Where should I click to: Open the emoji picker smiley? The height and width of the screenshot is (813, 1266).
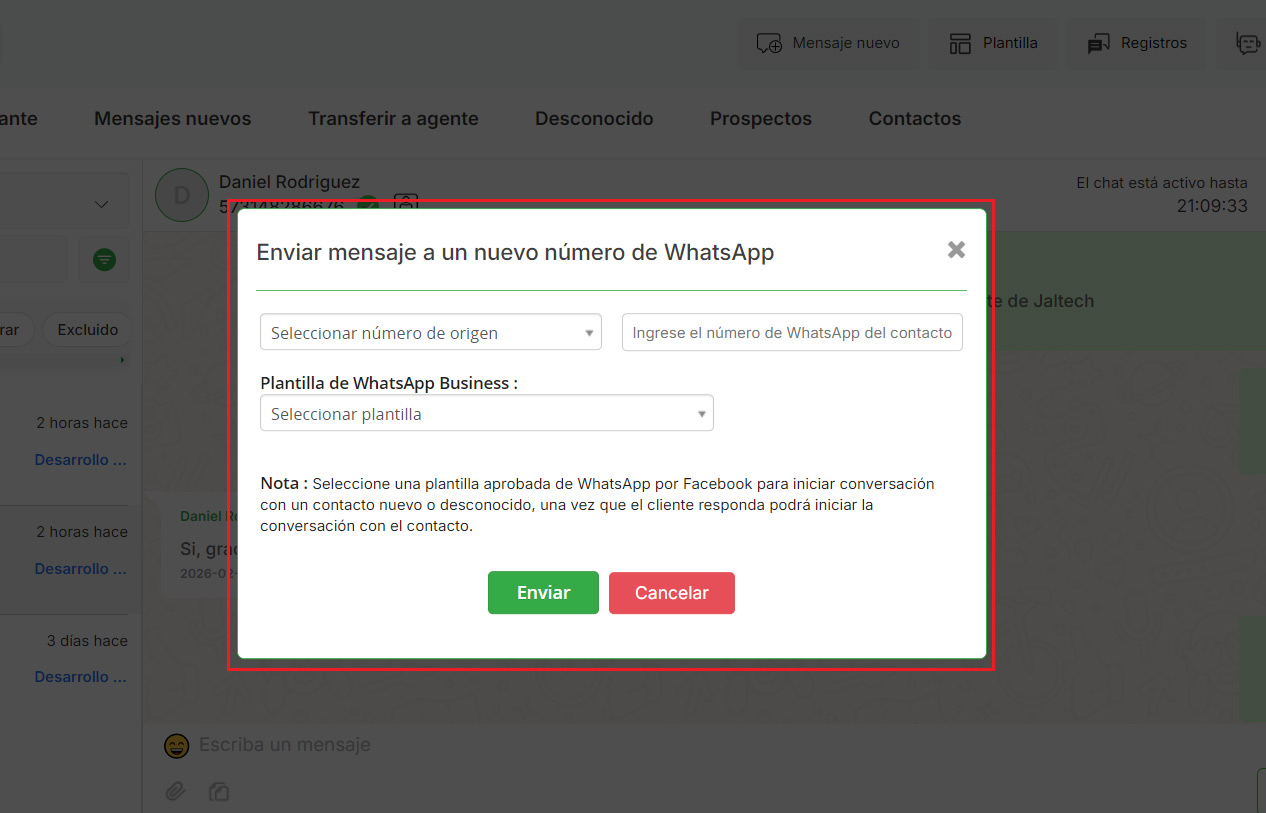(x=177, y=745)
